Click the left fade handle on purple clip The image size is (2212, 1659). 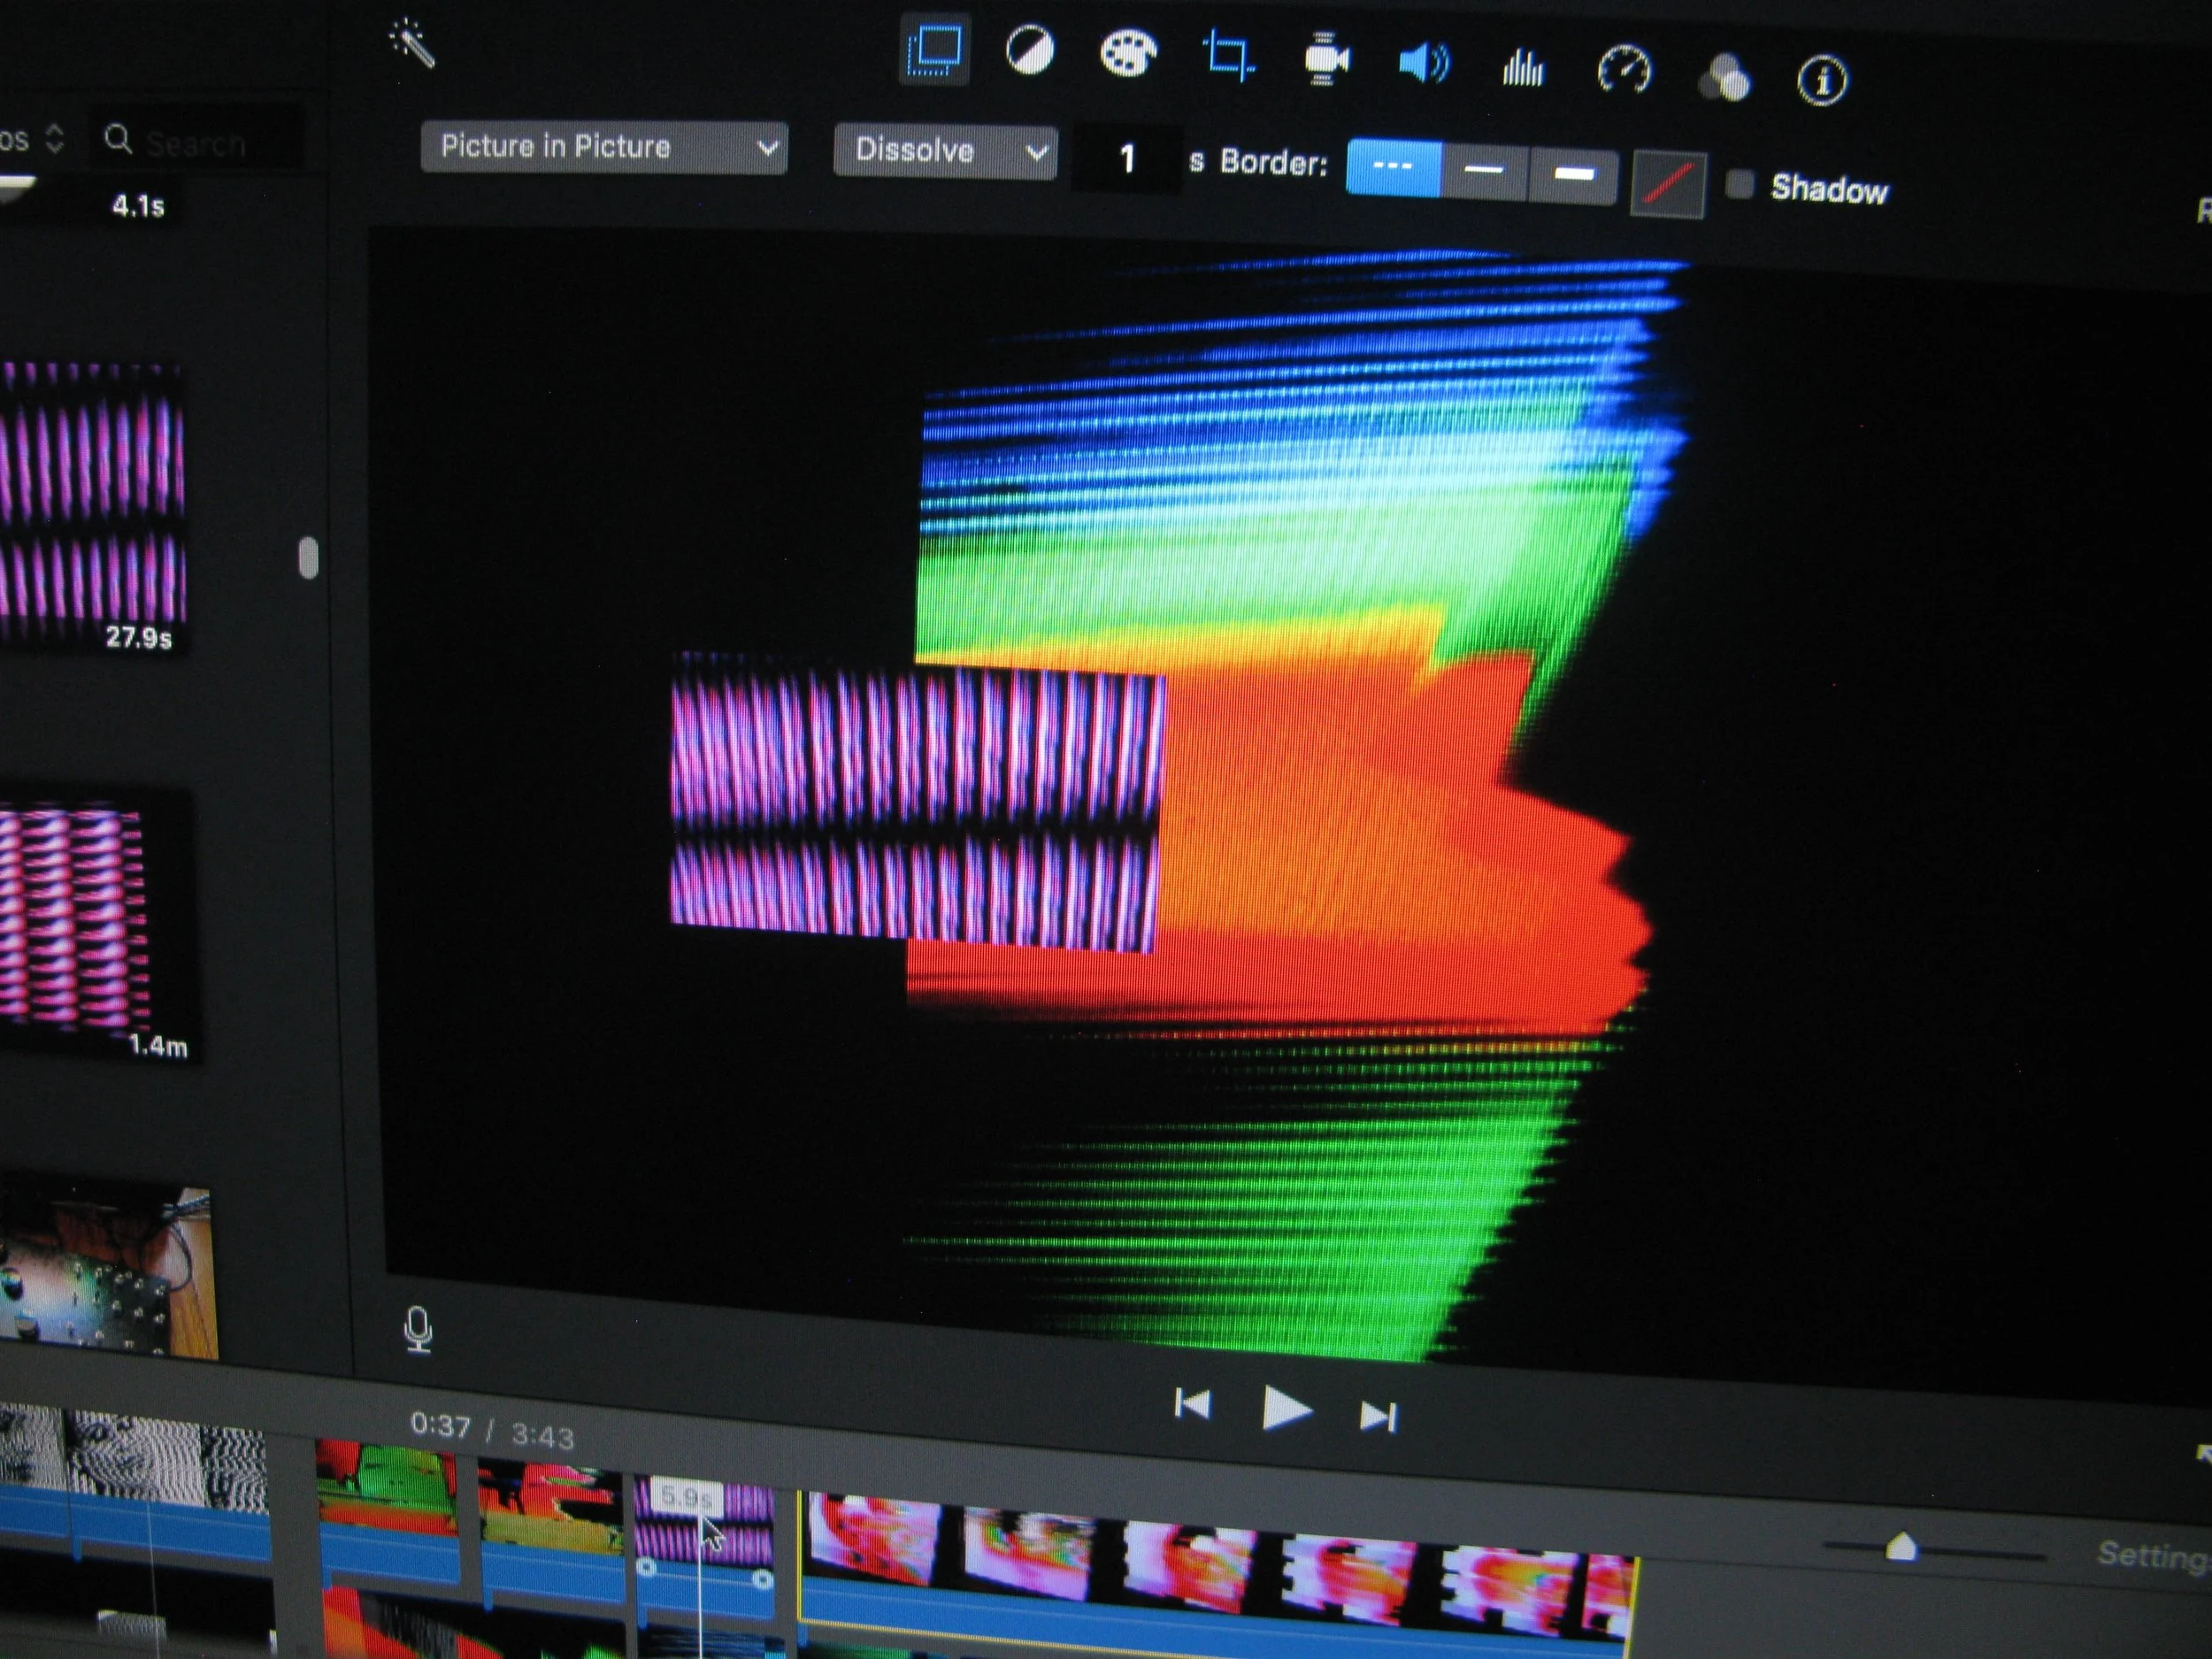click(x=646, y=1567)
